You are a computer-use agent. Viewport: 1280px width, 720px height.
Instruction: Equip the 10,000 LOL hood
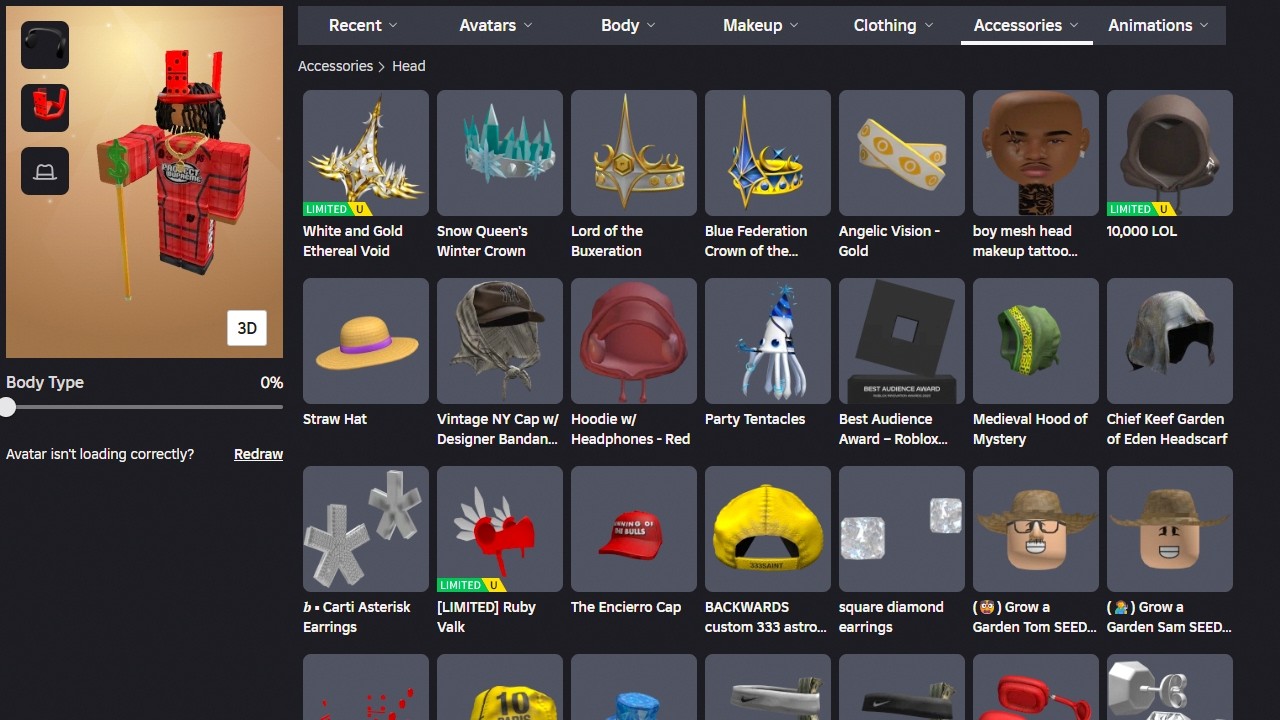pyautogui.click(x=1170, y=153)
